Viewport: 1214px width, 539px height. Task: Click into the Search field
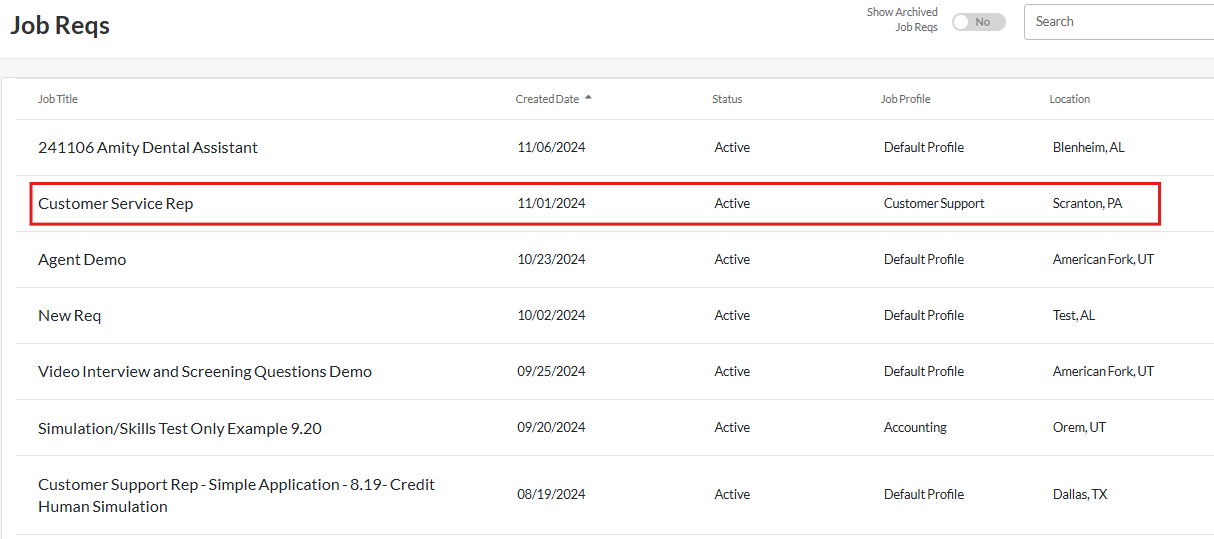(1120, 22)
